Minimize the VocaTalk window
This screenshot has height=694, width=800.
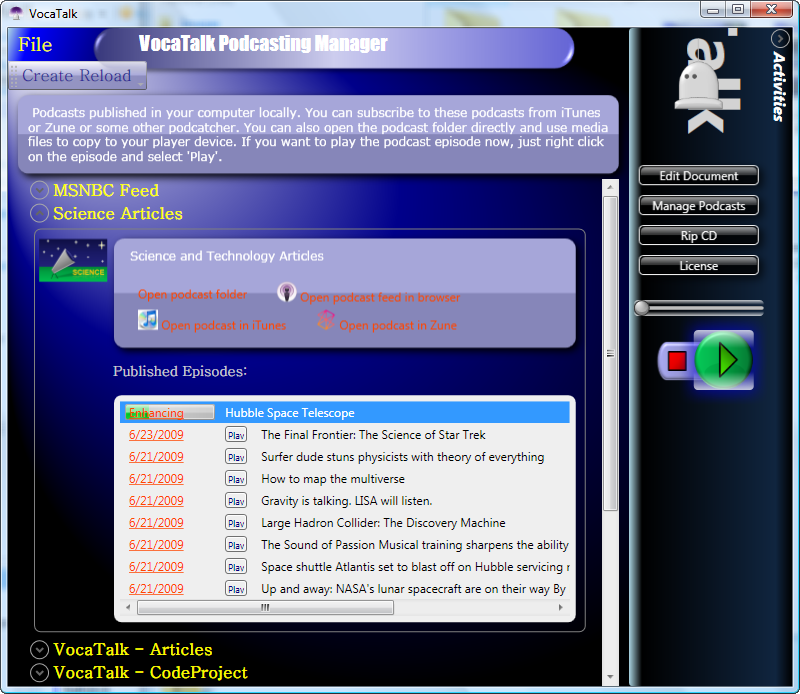coord(713,9)
